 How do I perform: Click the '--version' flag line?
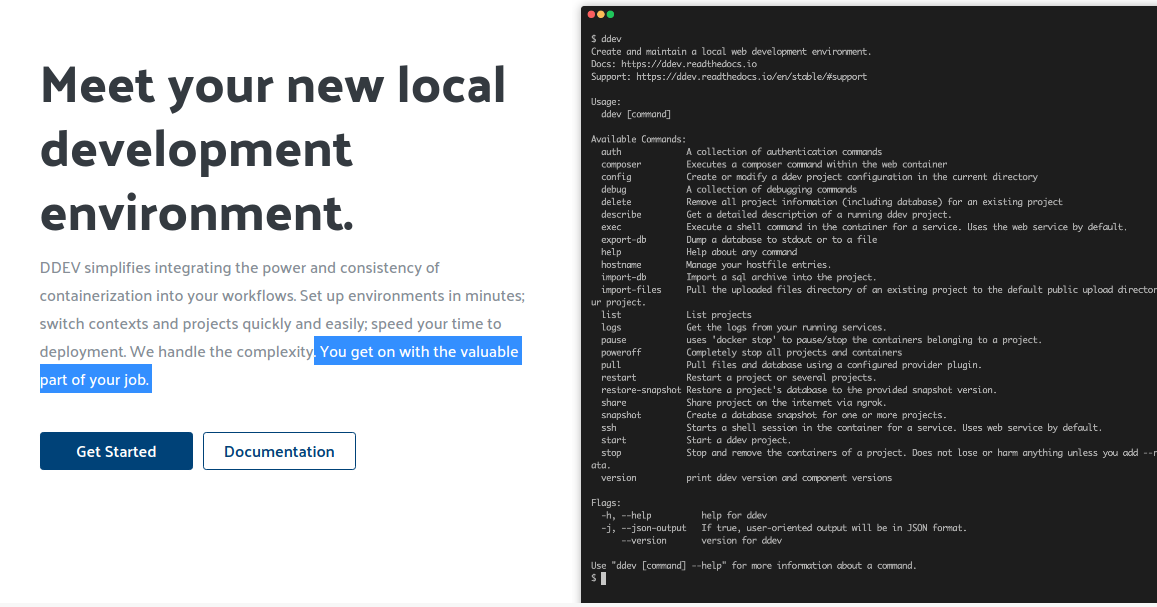702,540
